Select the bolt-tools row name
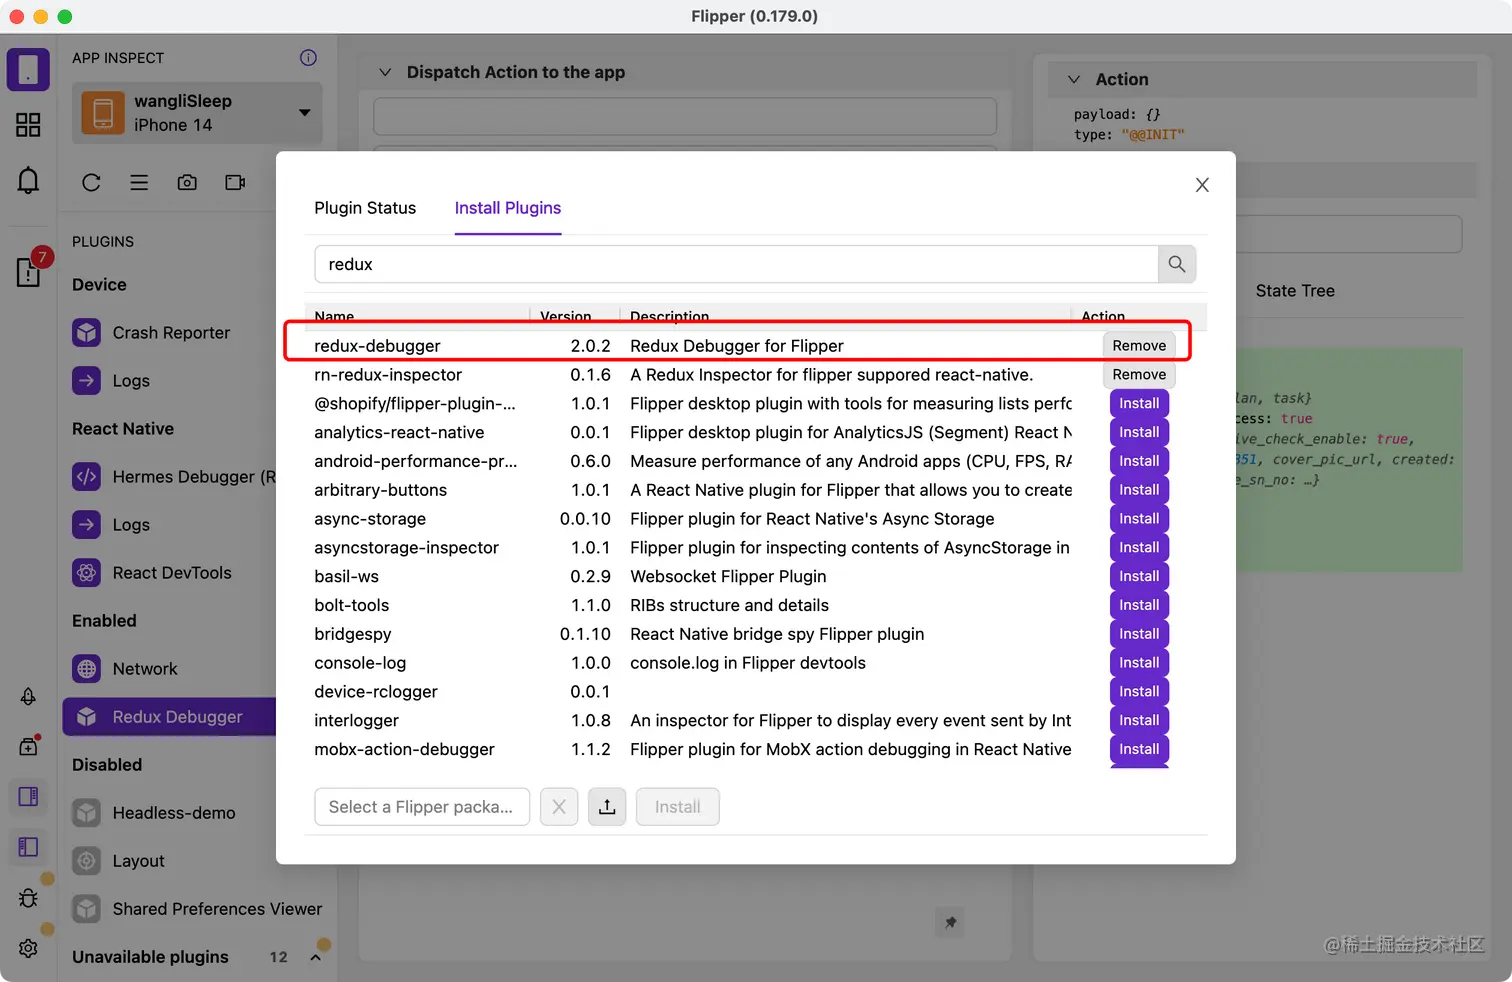 [x=352, y=605]
